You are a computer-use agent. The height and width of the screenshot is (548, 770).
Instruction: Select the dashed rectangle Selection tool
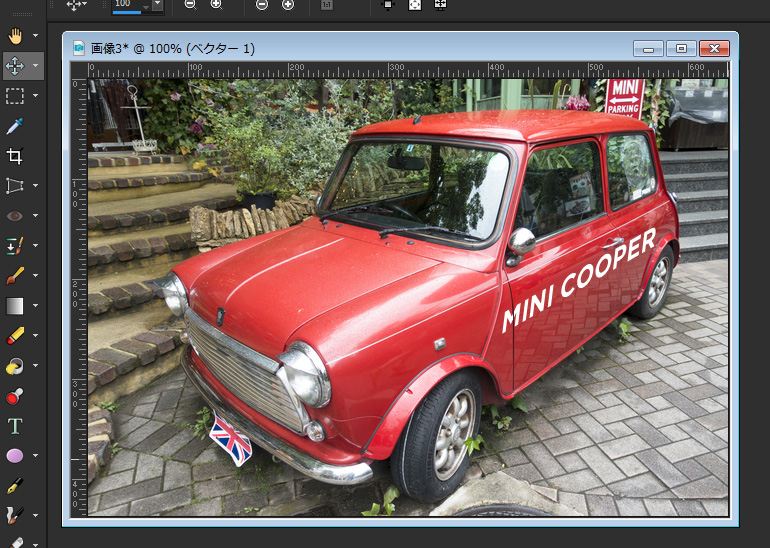coord(15,96)
